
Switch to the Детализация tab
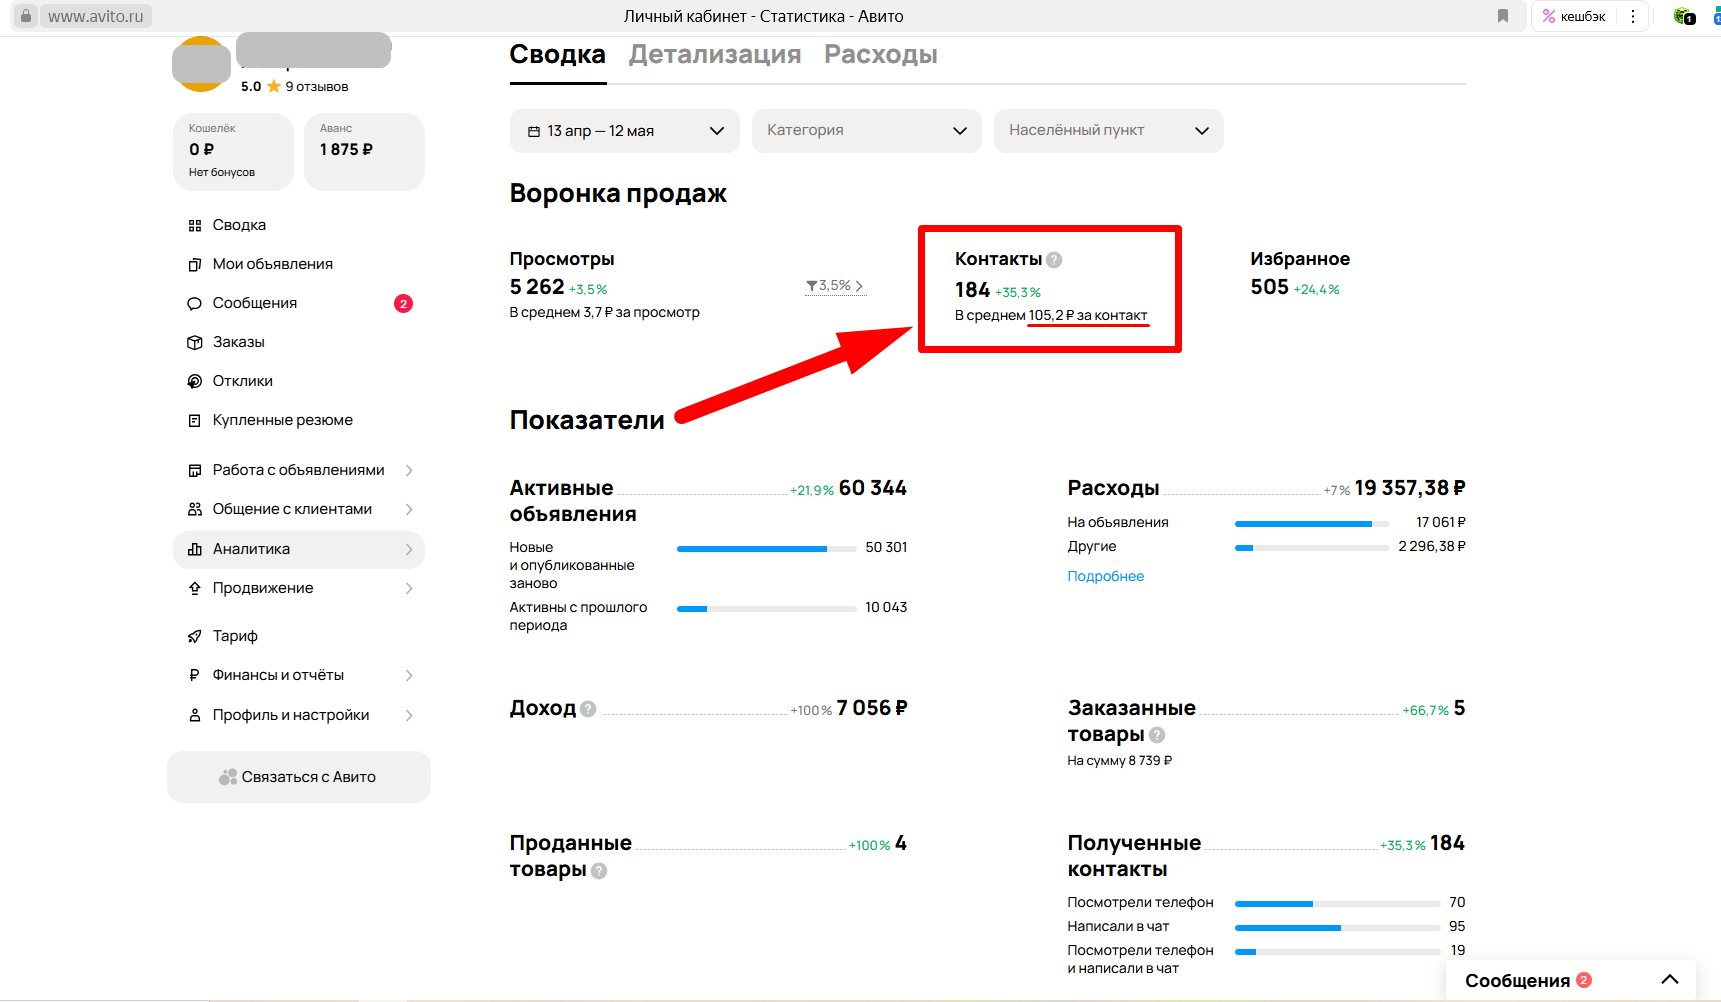tap(714, 54)
